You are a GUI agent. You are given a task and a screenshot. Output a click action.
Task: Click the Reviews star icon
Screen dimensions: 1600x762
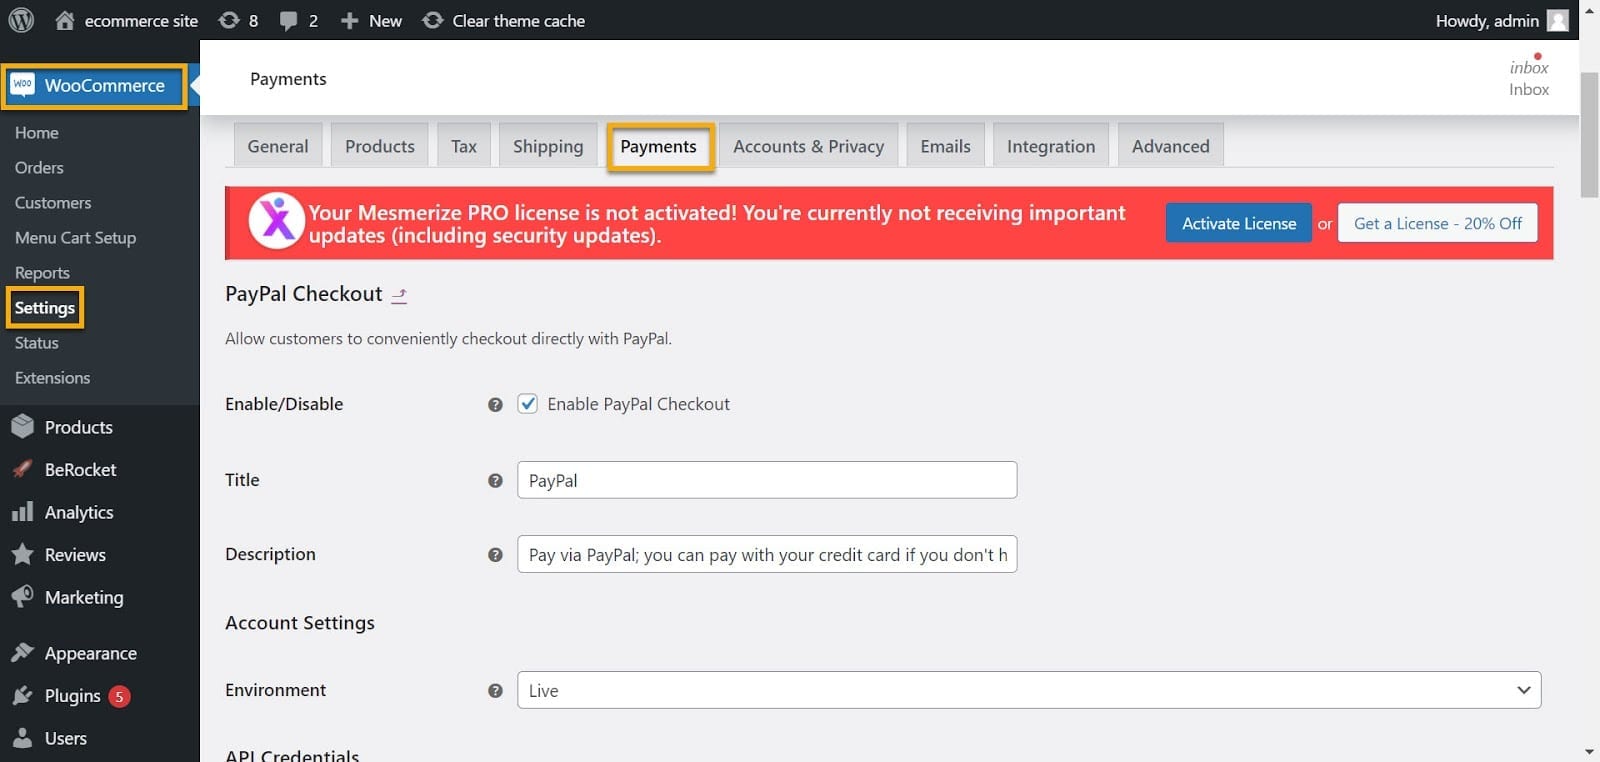point(22,554)
